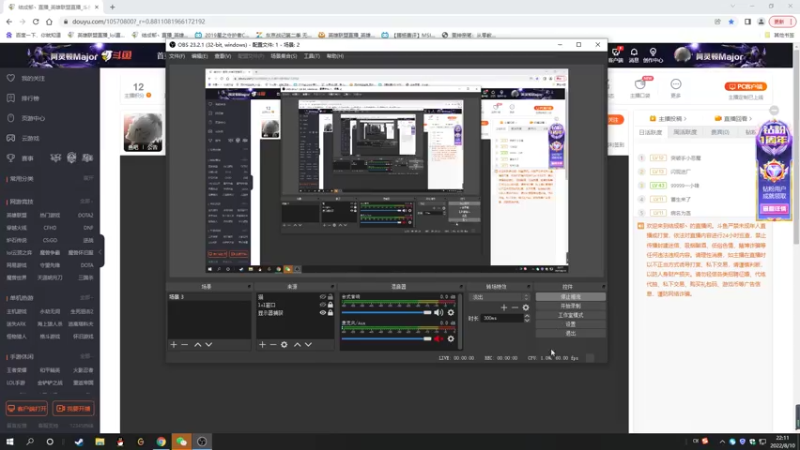This screenshot has height=450, width=800.
Task: Click the 停止推流 stop streaming button
Action: [x=570, y=297]
